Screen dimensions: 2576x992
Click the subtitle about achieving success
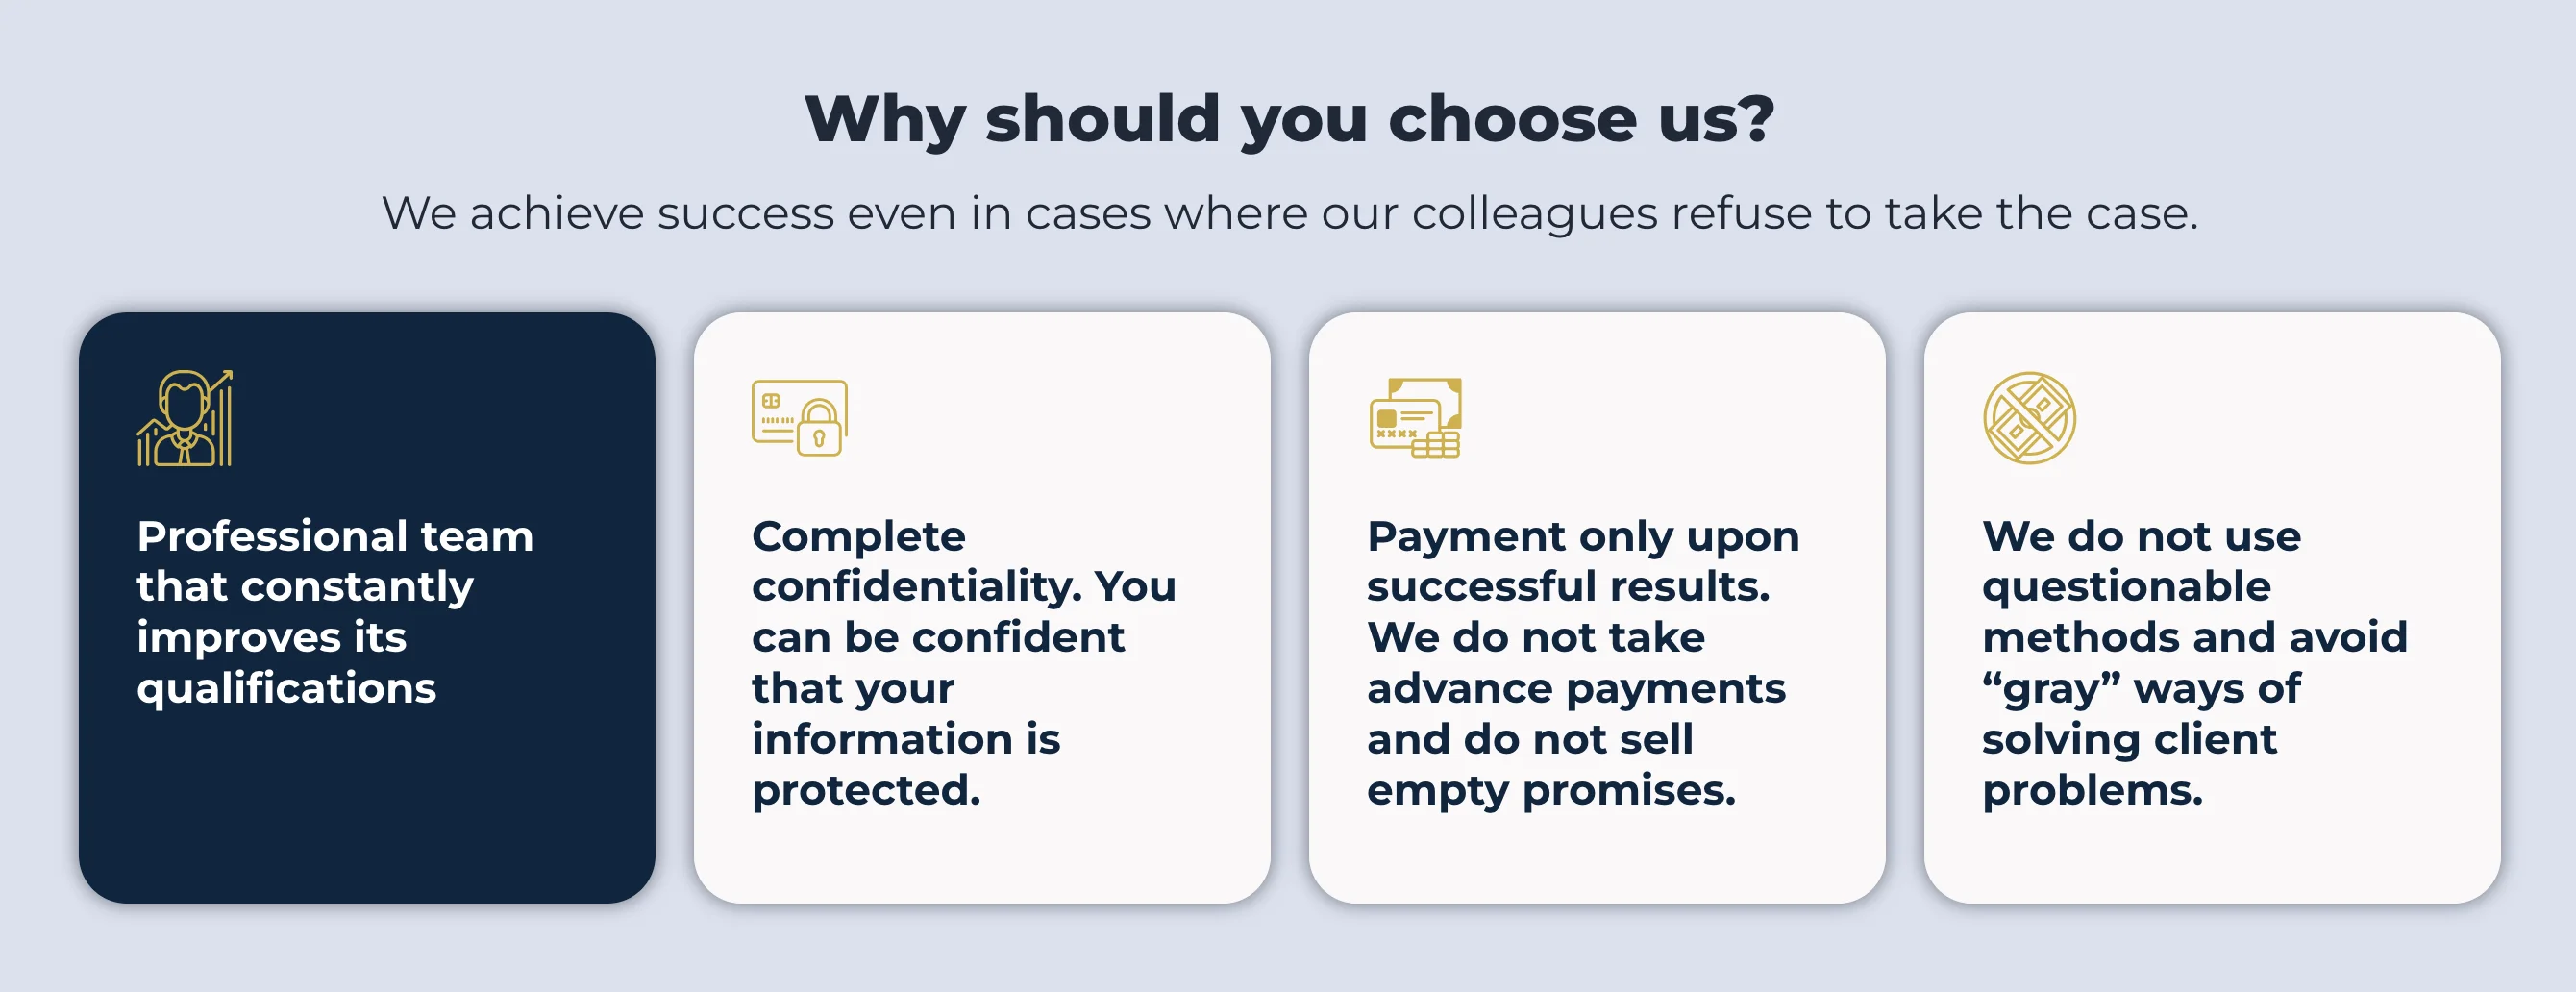(x=1290, y=213)
